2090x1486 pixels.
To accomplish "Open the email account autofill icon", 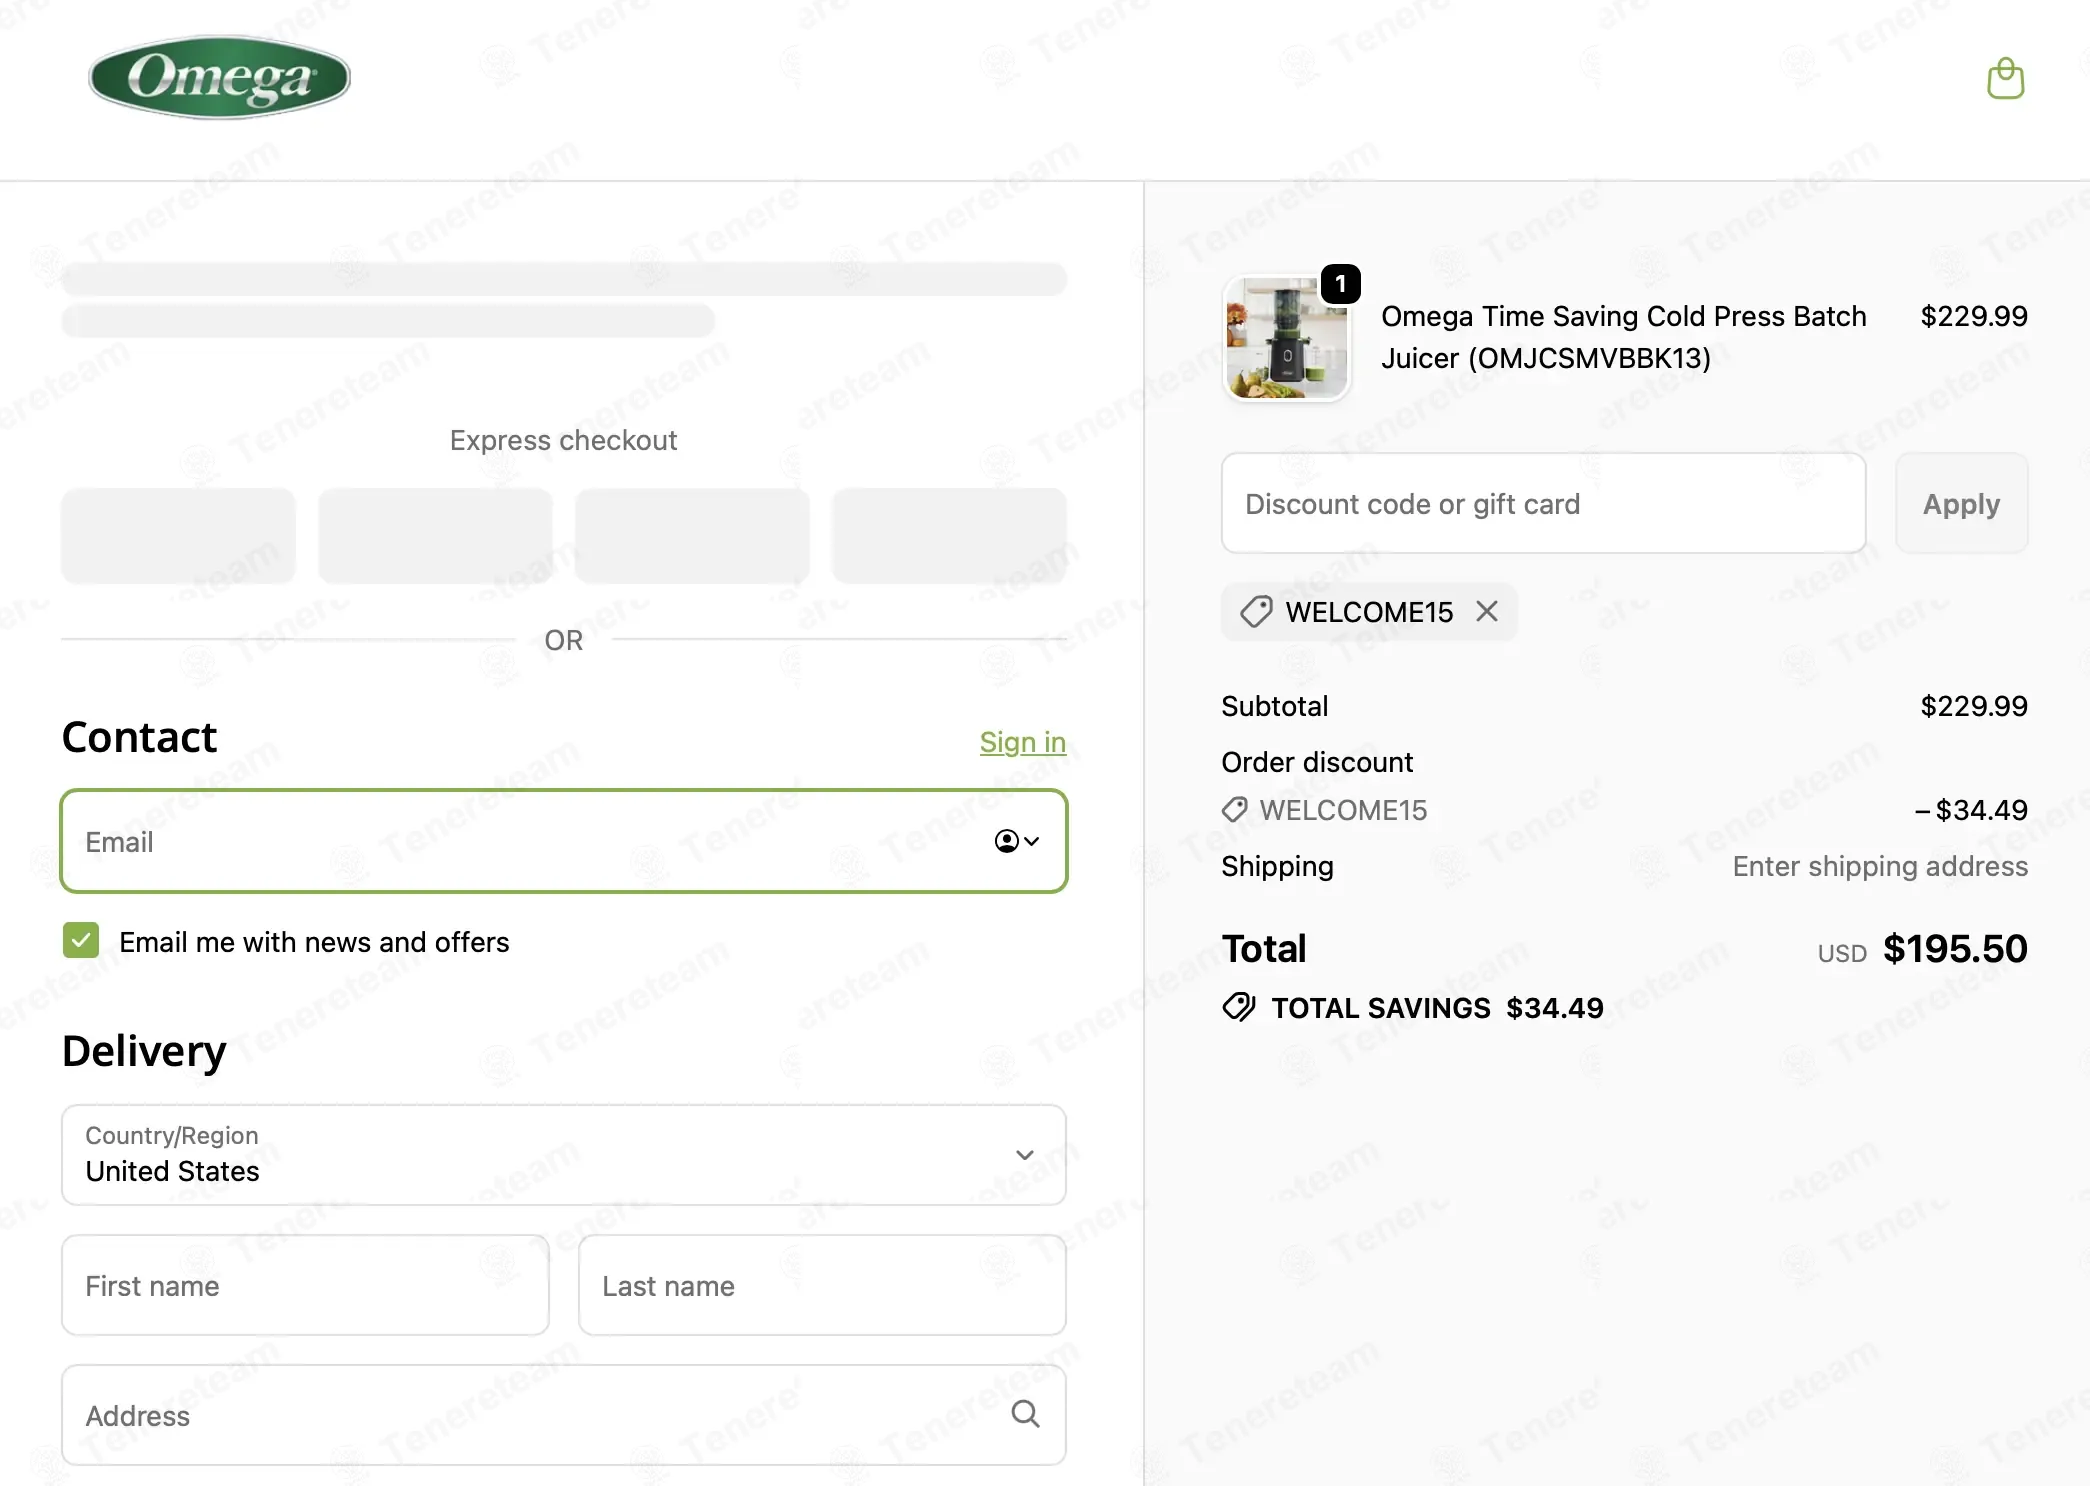I will pyautogui.click(x=1017, y=841).
